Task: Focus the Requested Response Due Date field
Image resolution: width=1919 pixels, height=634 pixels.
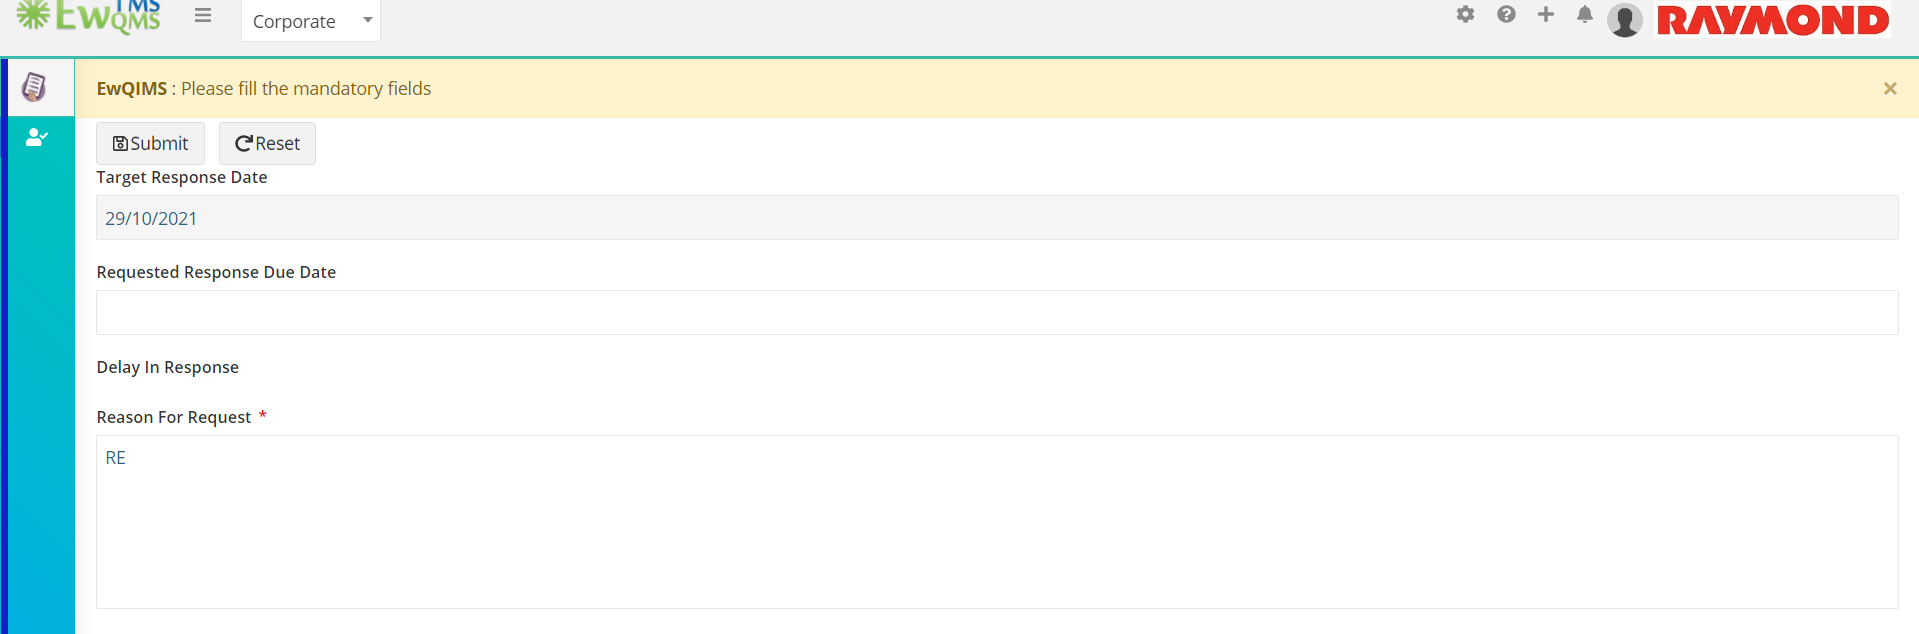Action: coord(997,313)
